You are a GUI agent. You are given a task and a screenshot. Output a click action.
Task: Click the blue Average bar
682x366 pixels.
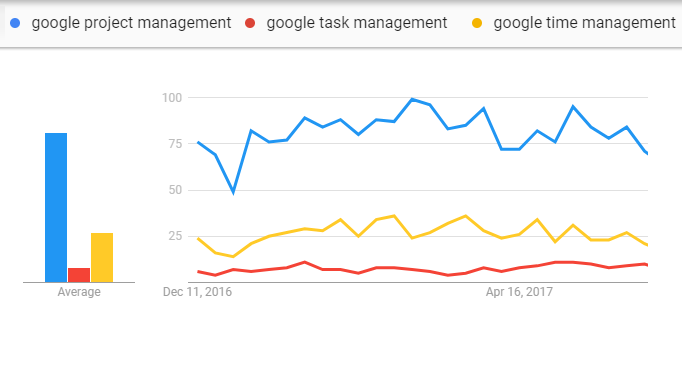(56, 208)
